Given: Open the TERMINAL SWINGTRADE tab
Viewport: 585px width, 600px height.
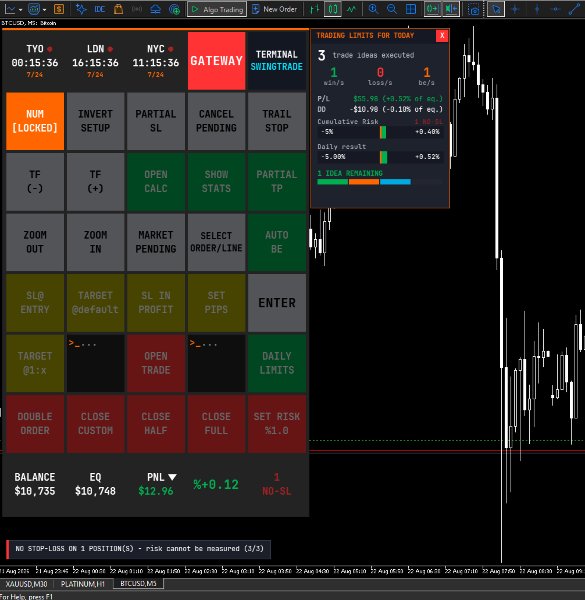Looking at the screenshot, I should 277,60.
